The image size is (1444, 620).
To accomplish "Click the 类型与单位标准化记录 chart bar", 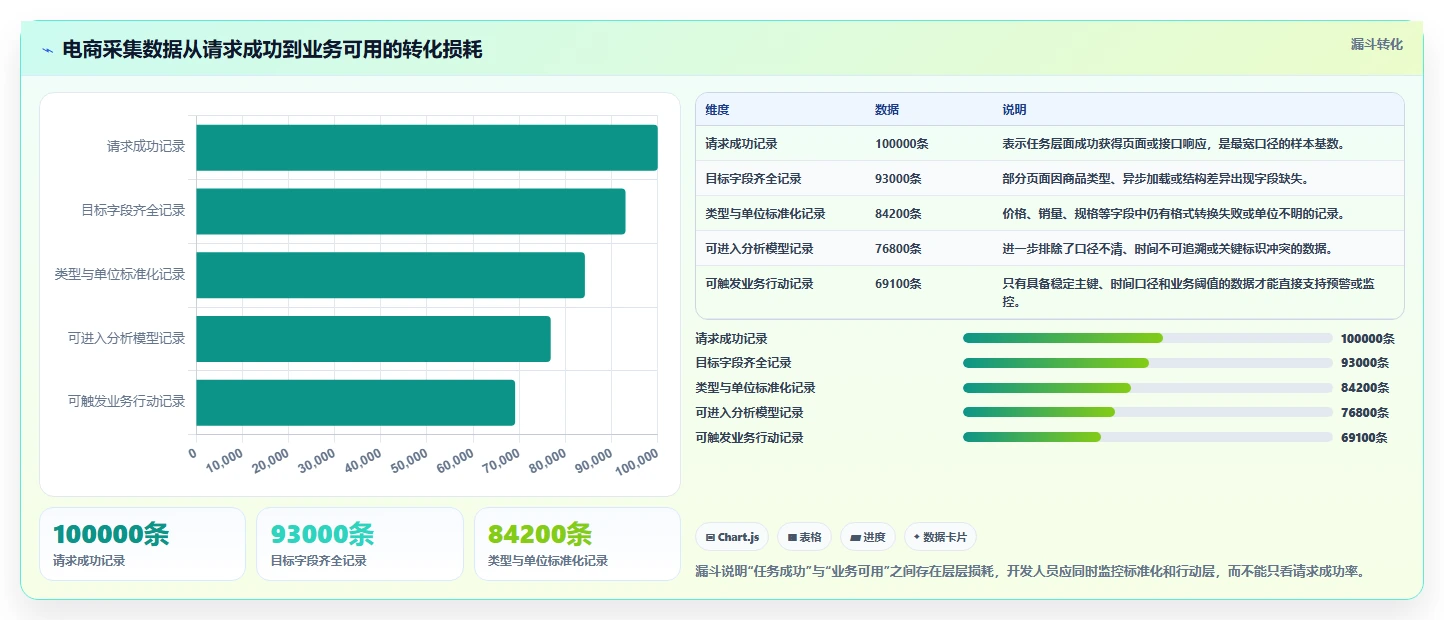I will click(x=391, y=275).
